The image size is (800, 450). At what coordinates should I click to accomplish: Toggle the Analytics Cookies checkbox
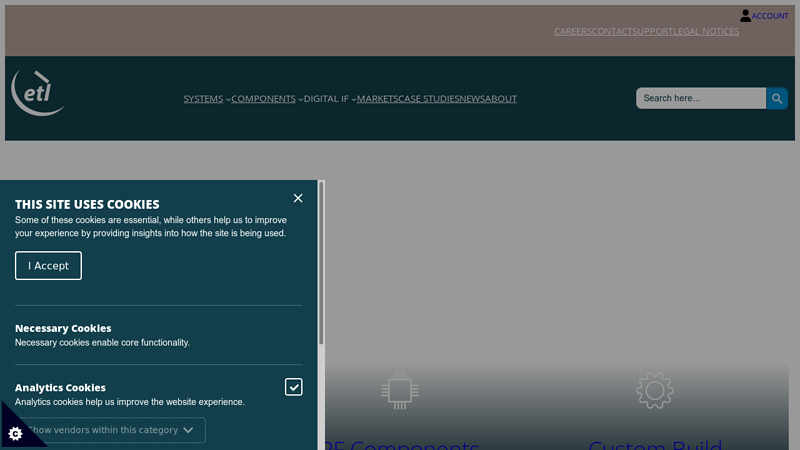tap(293, 387)
